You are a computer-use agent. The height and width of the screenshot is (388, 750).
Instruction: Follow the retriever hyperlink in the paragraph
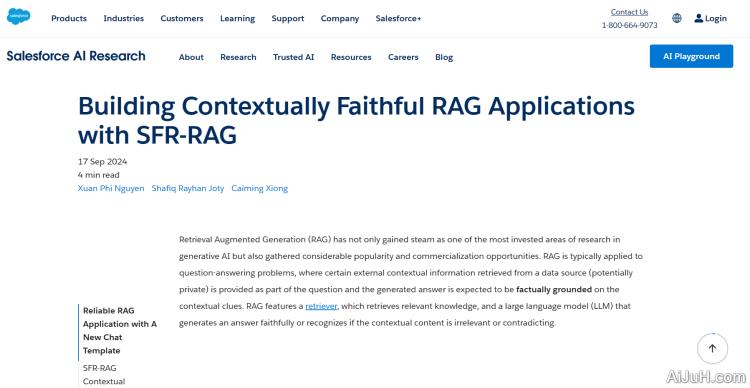click(321, 306)
